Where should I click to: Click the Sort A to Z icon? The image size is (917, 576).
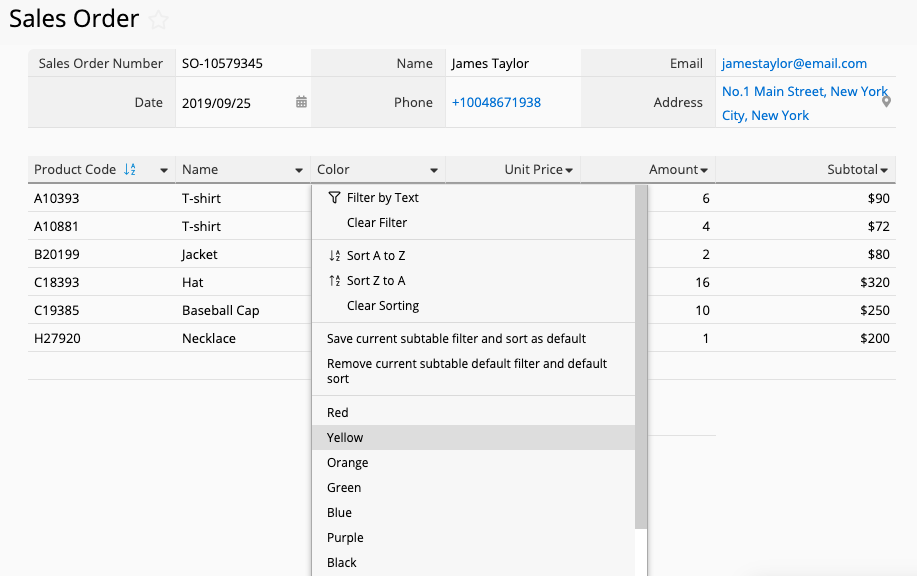click(335, 256)
